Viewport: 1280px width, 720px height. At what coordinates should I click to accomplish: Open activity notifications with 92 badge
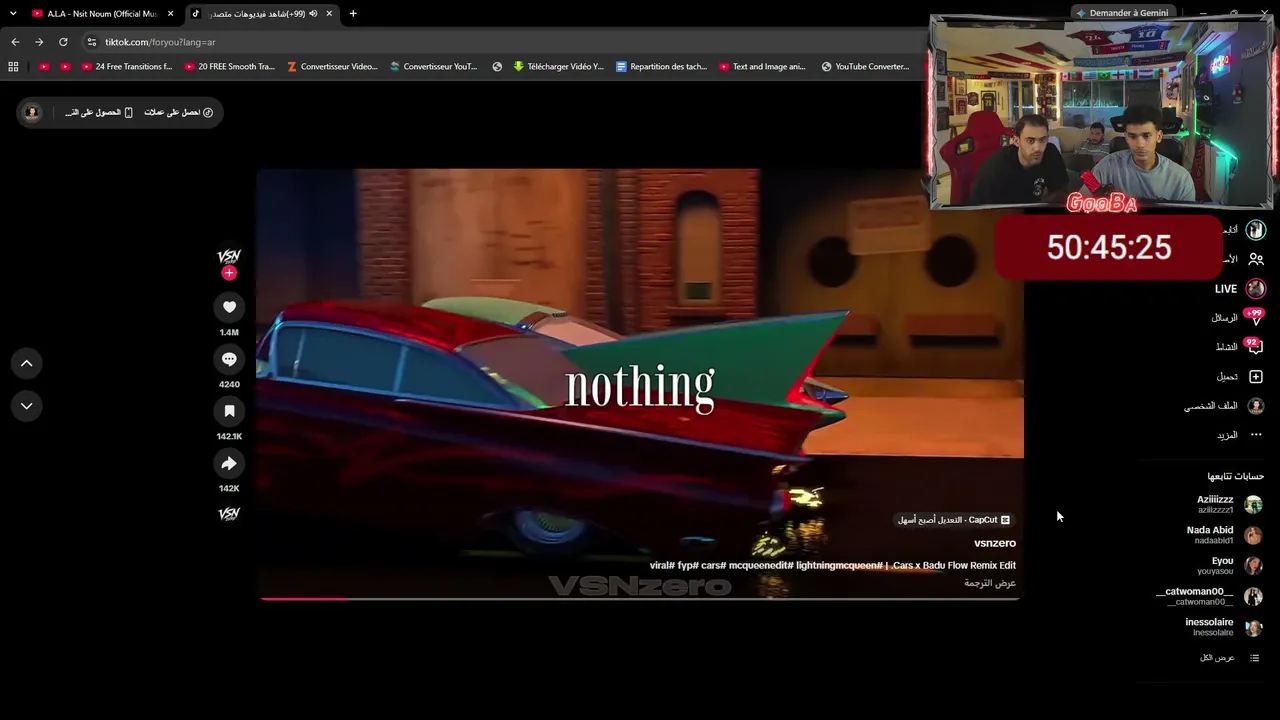point(1239,347)
